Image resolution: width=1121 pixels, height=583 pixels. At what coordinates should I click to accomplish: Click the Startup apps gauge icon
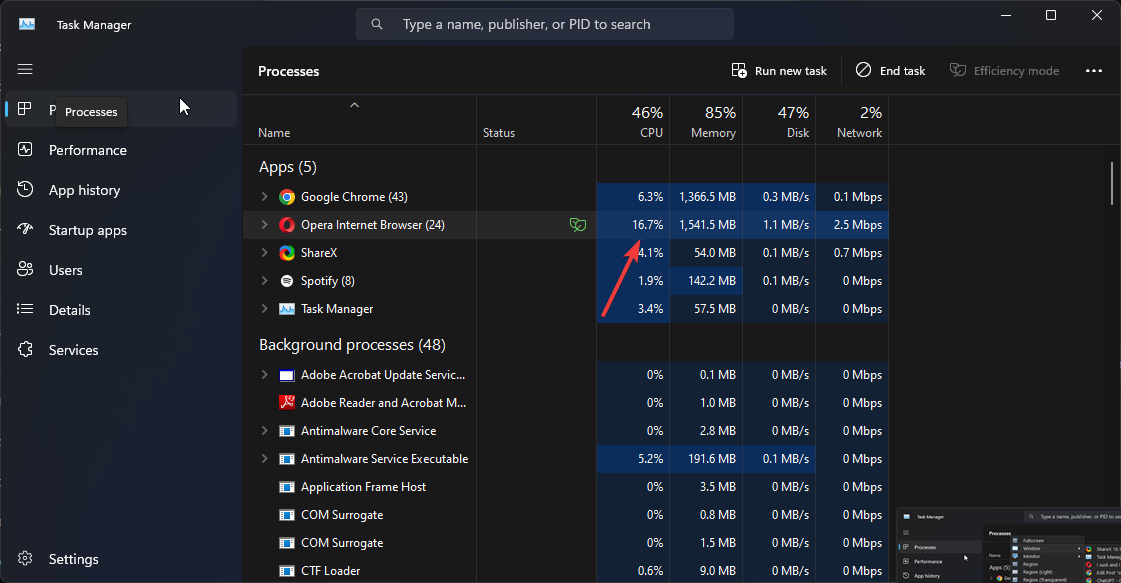[x=25, y=229]
